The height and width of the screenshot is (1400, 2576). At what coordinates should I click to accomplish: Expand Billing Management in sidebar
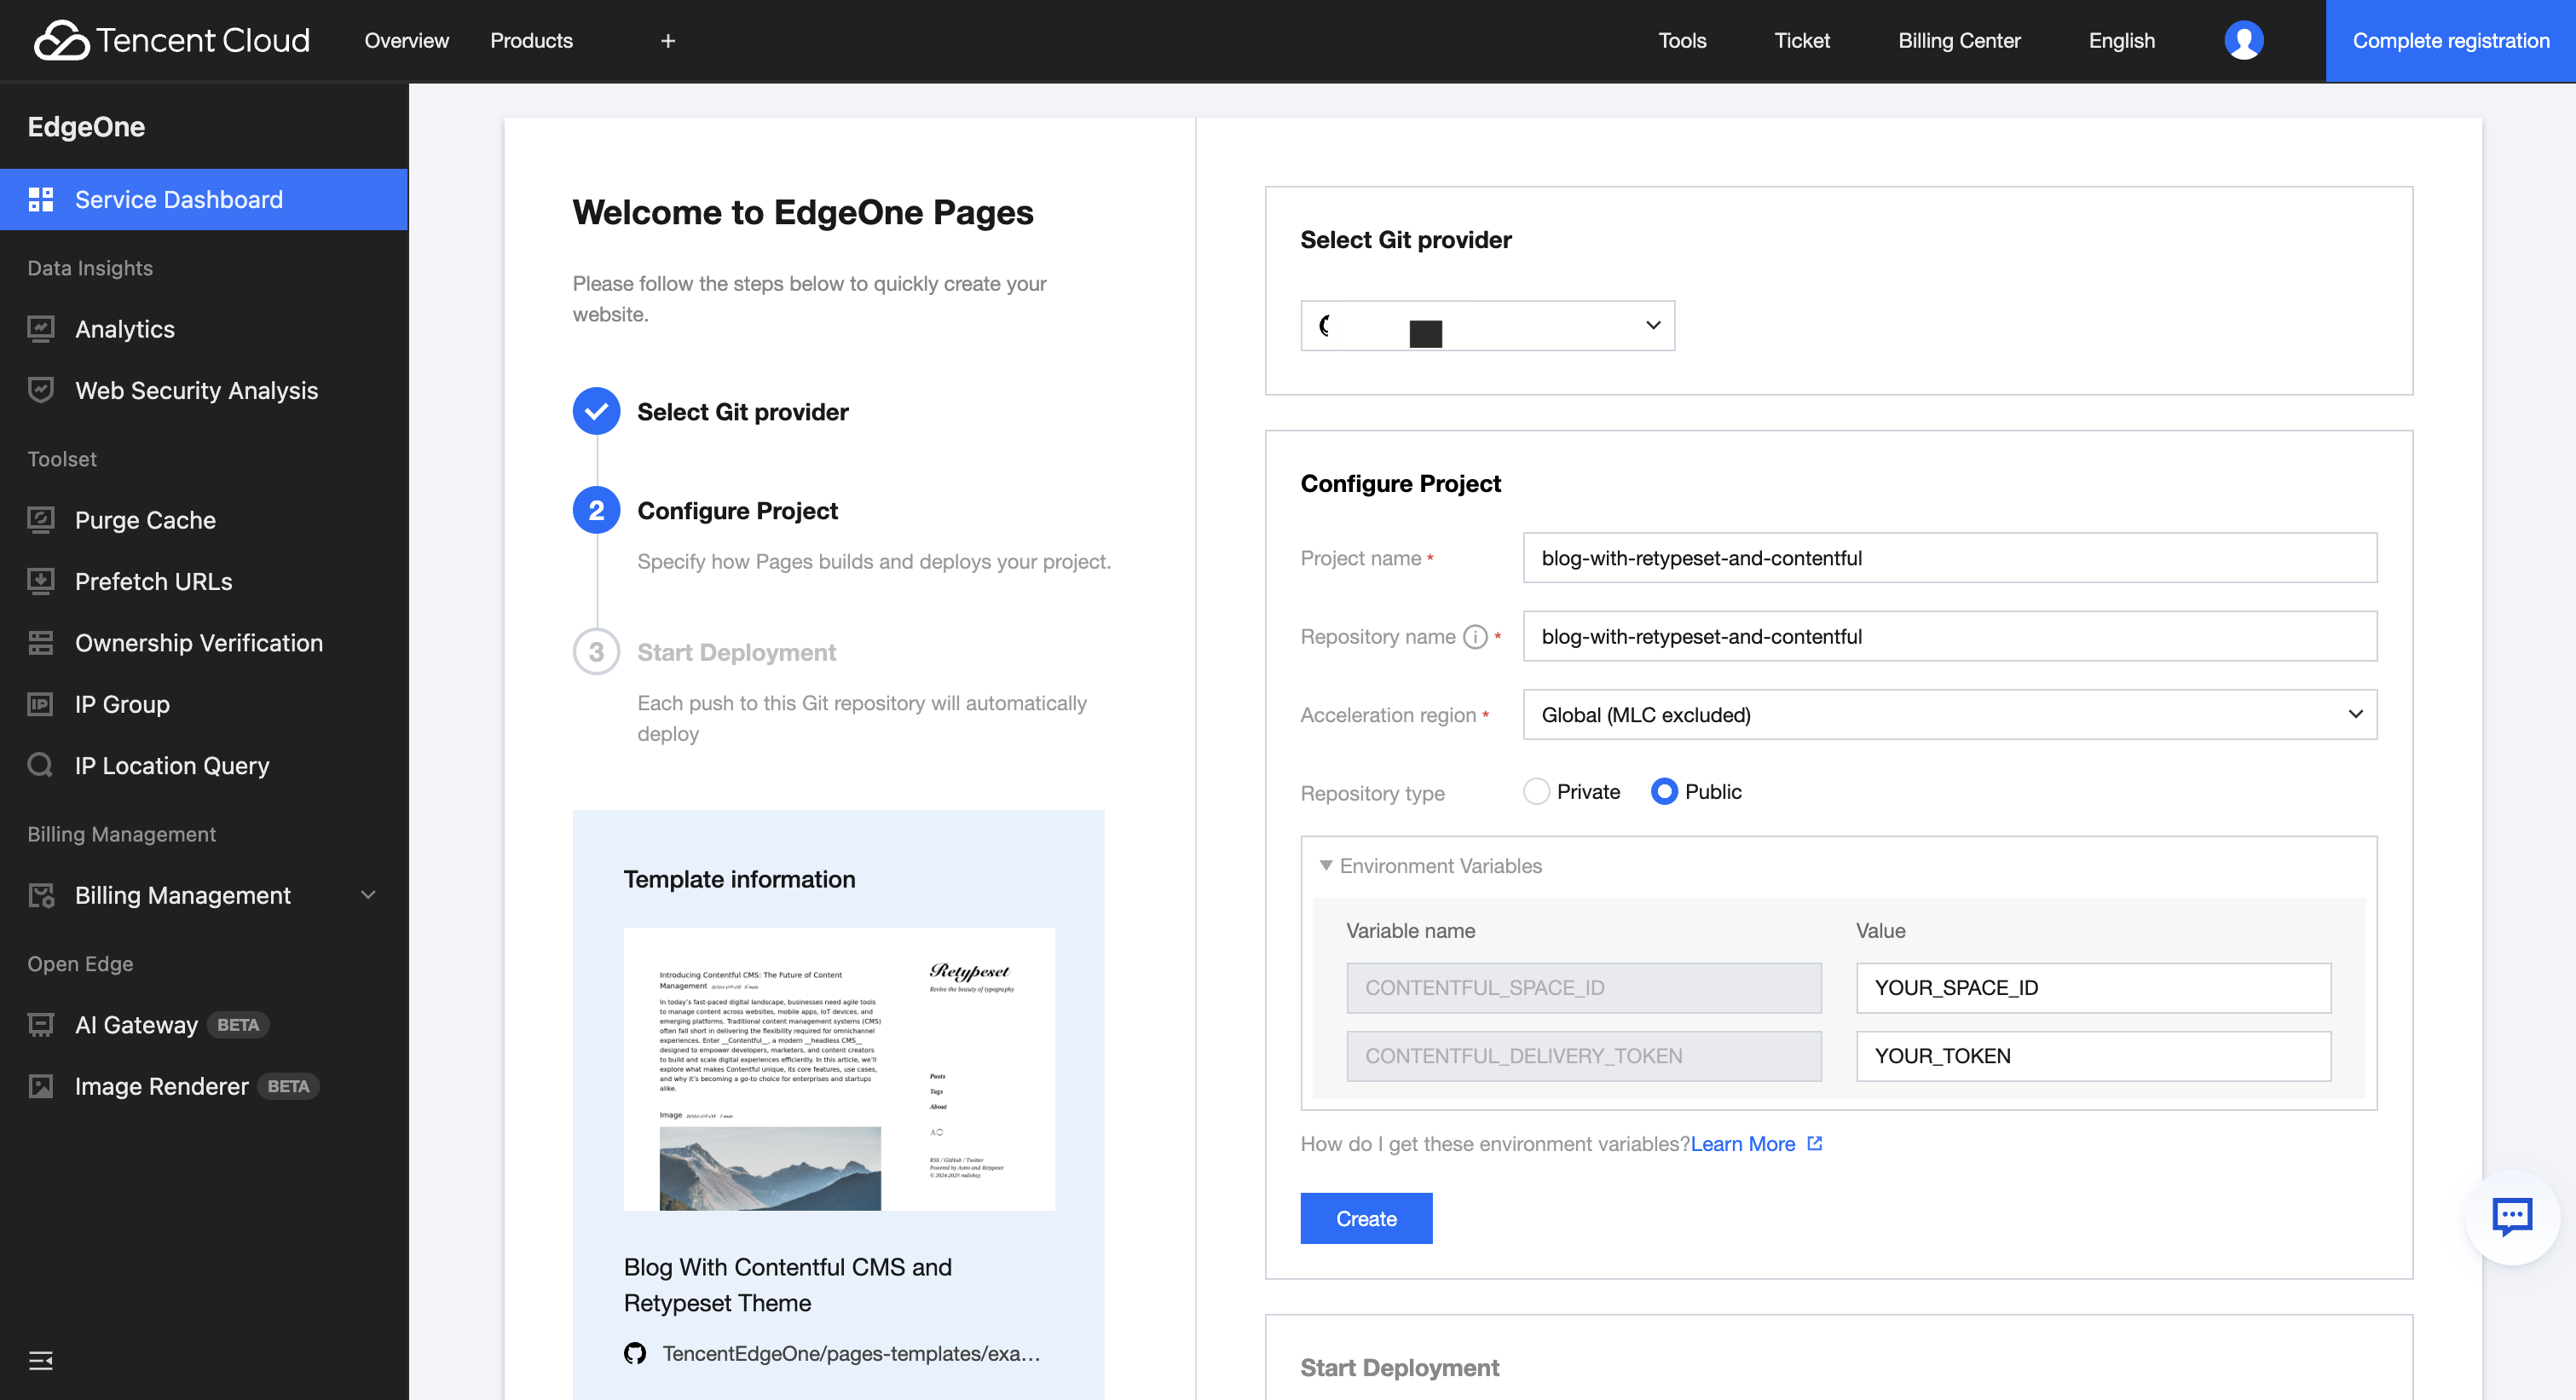368,895
